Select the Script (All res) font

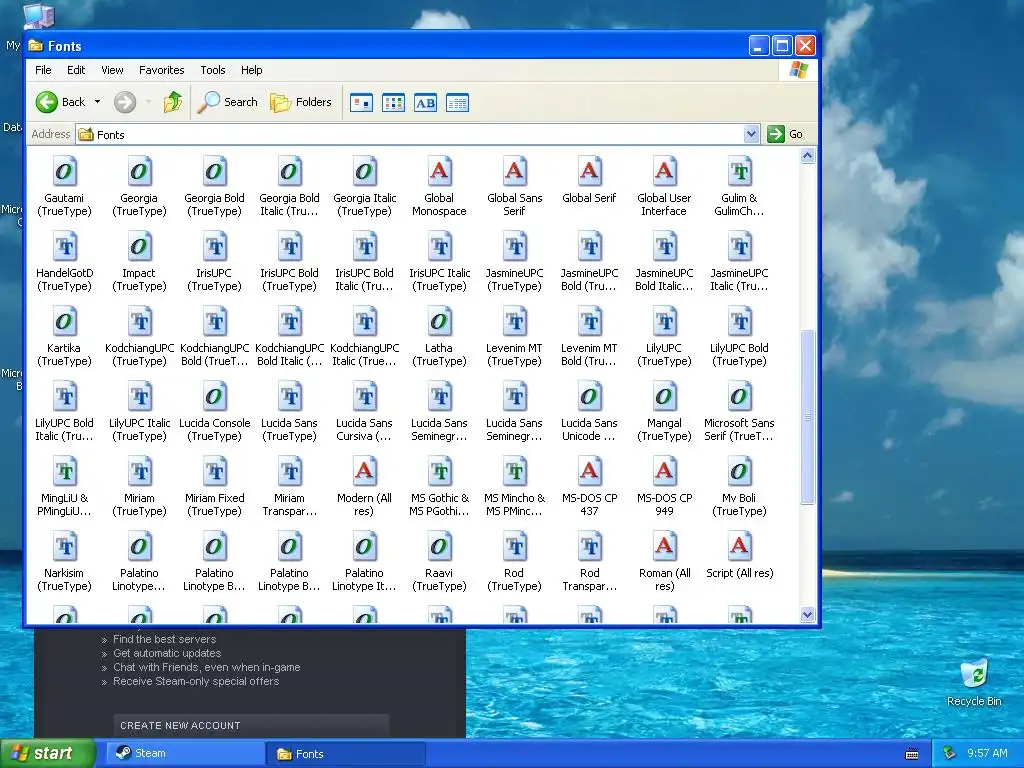pos(739,555)
